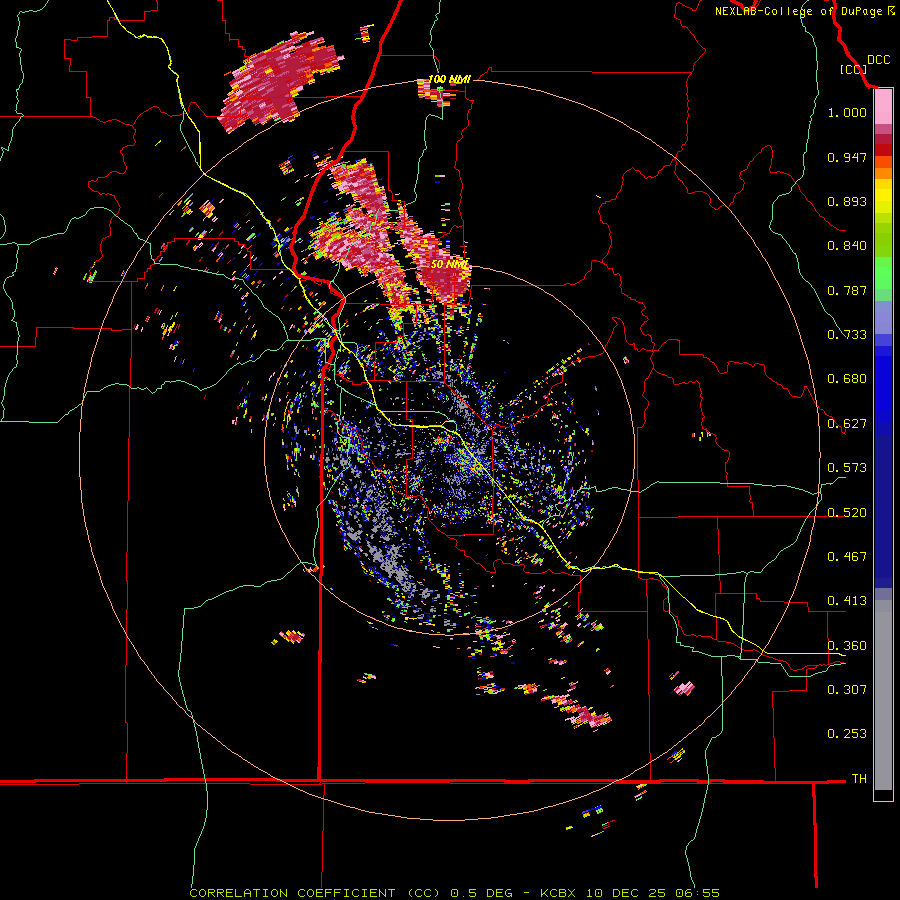The height and width of the screenshot is (900, 900).
Task: Click the 0.733 scale value
Action: tap(847, 335)
